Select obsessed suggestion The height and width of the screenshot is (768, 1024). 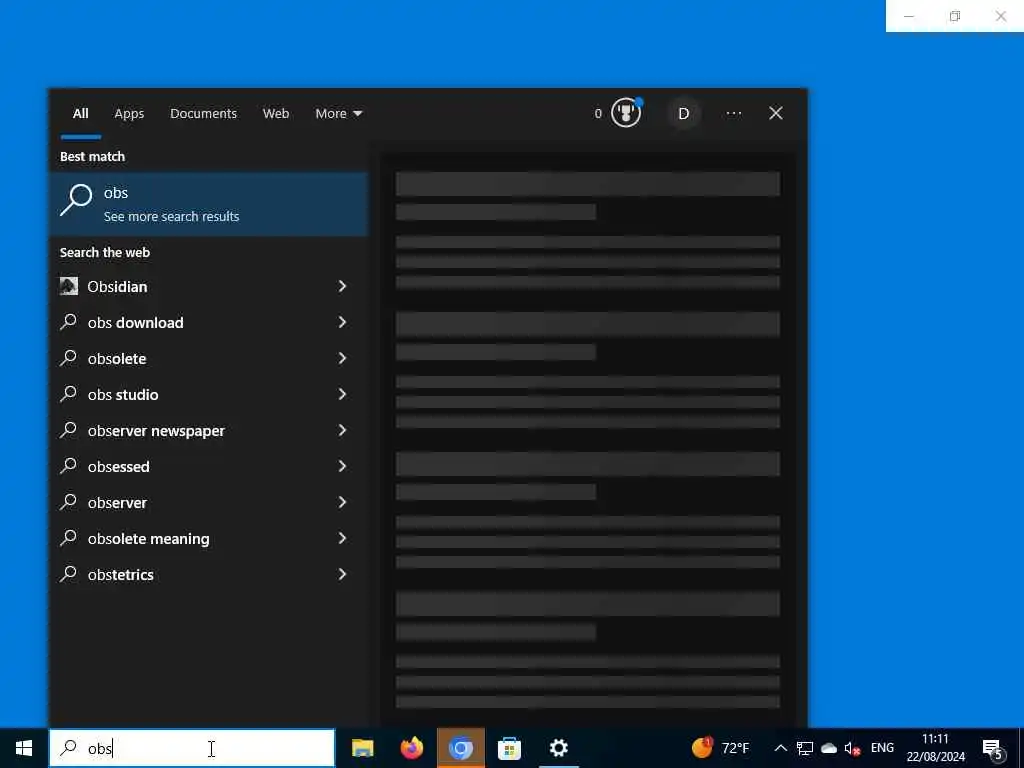coord(209,466)
